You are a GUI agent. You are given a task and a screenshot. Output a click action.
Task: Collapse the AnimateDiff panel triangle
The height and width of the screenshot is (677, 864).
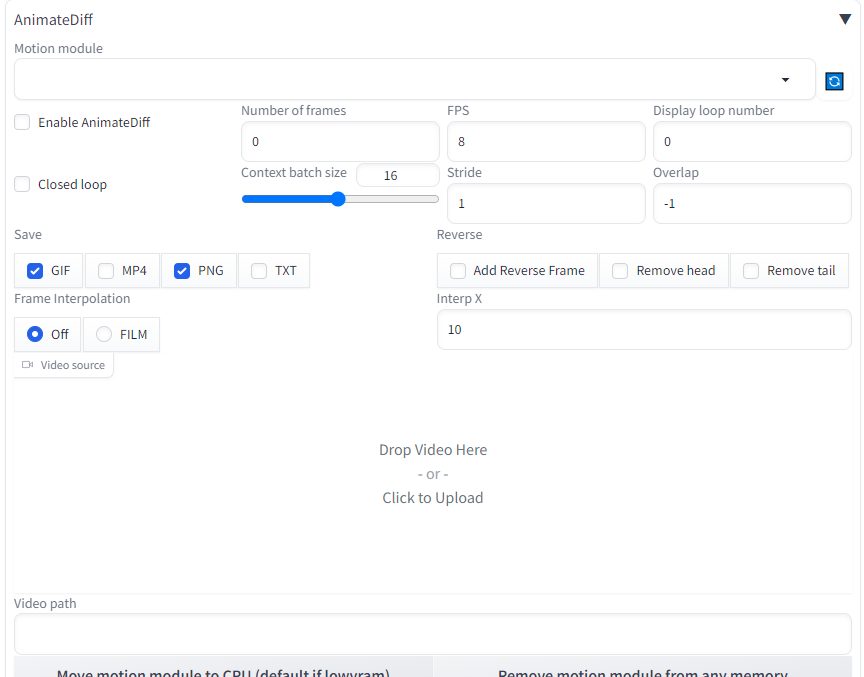pyautogui.click(x=845, y=19)
